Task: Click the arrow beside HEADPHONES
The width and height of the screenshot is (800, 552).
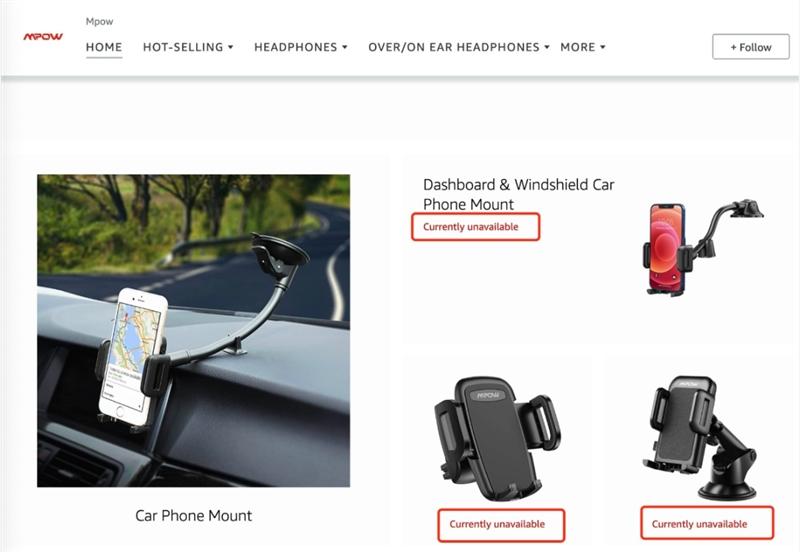Action: pyautogui.click(x=345, y=47)
